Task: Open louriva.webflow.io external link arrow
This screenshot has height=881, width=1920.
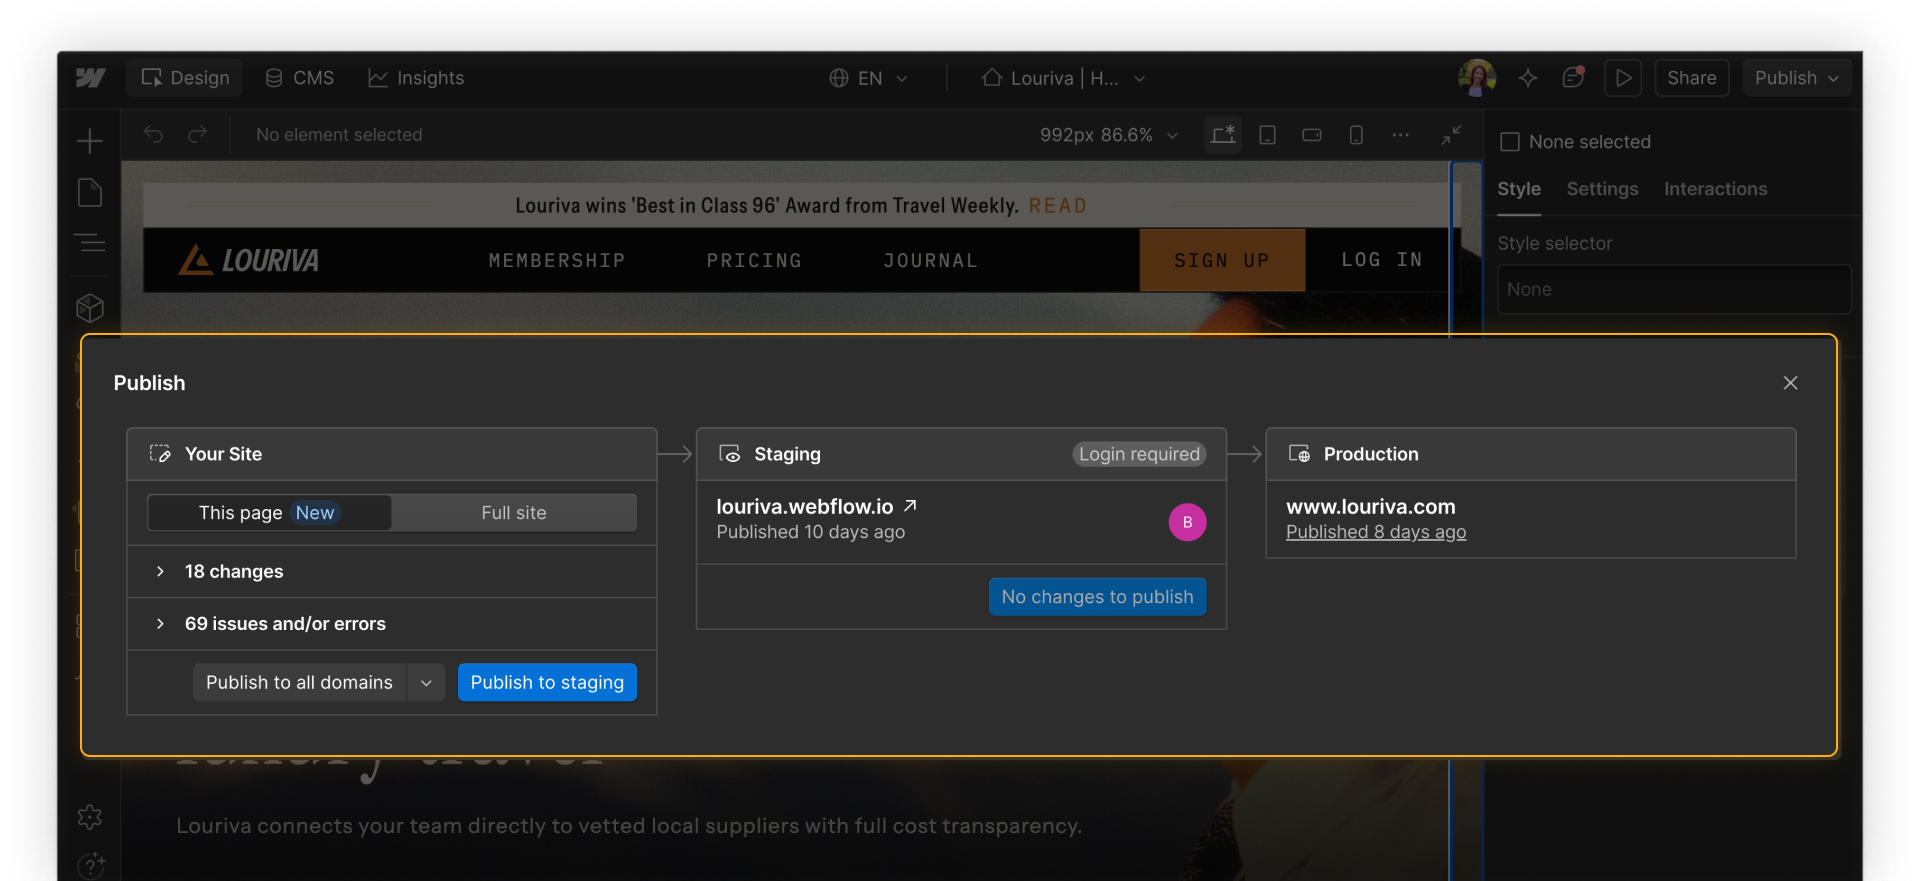Action: point(910,506)
